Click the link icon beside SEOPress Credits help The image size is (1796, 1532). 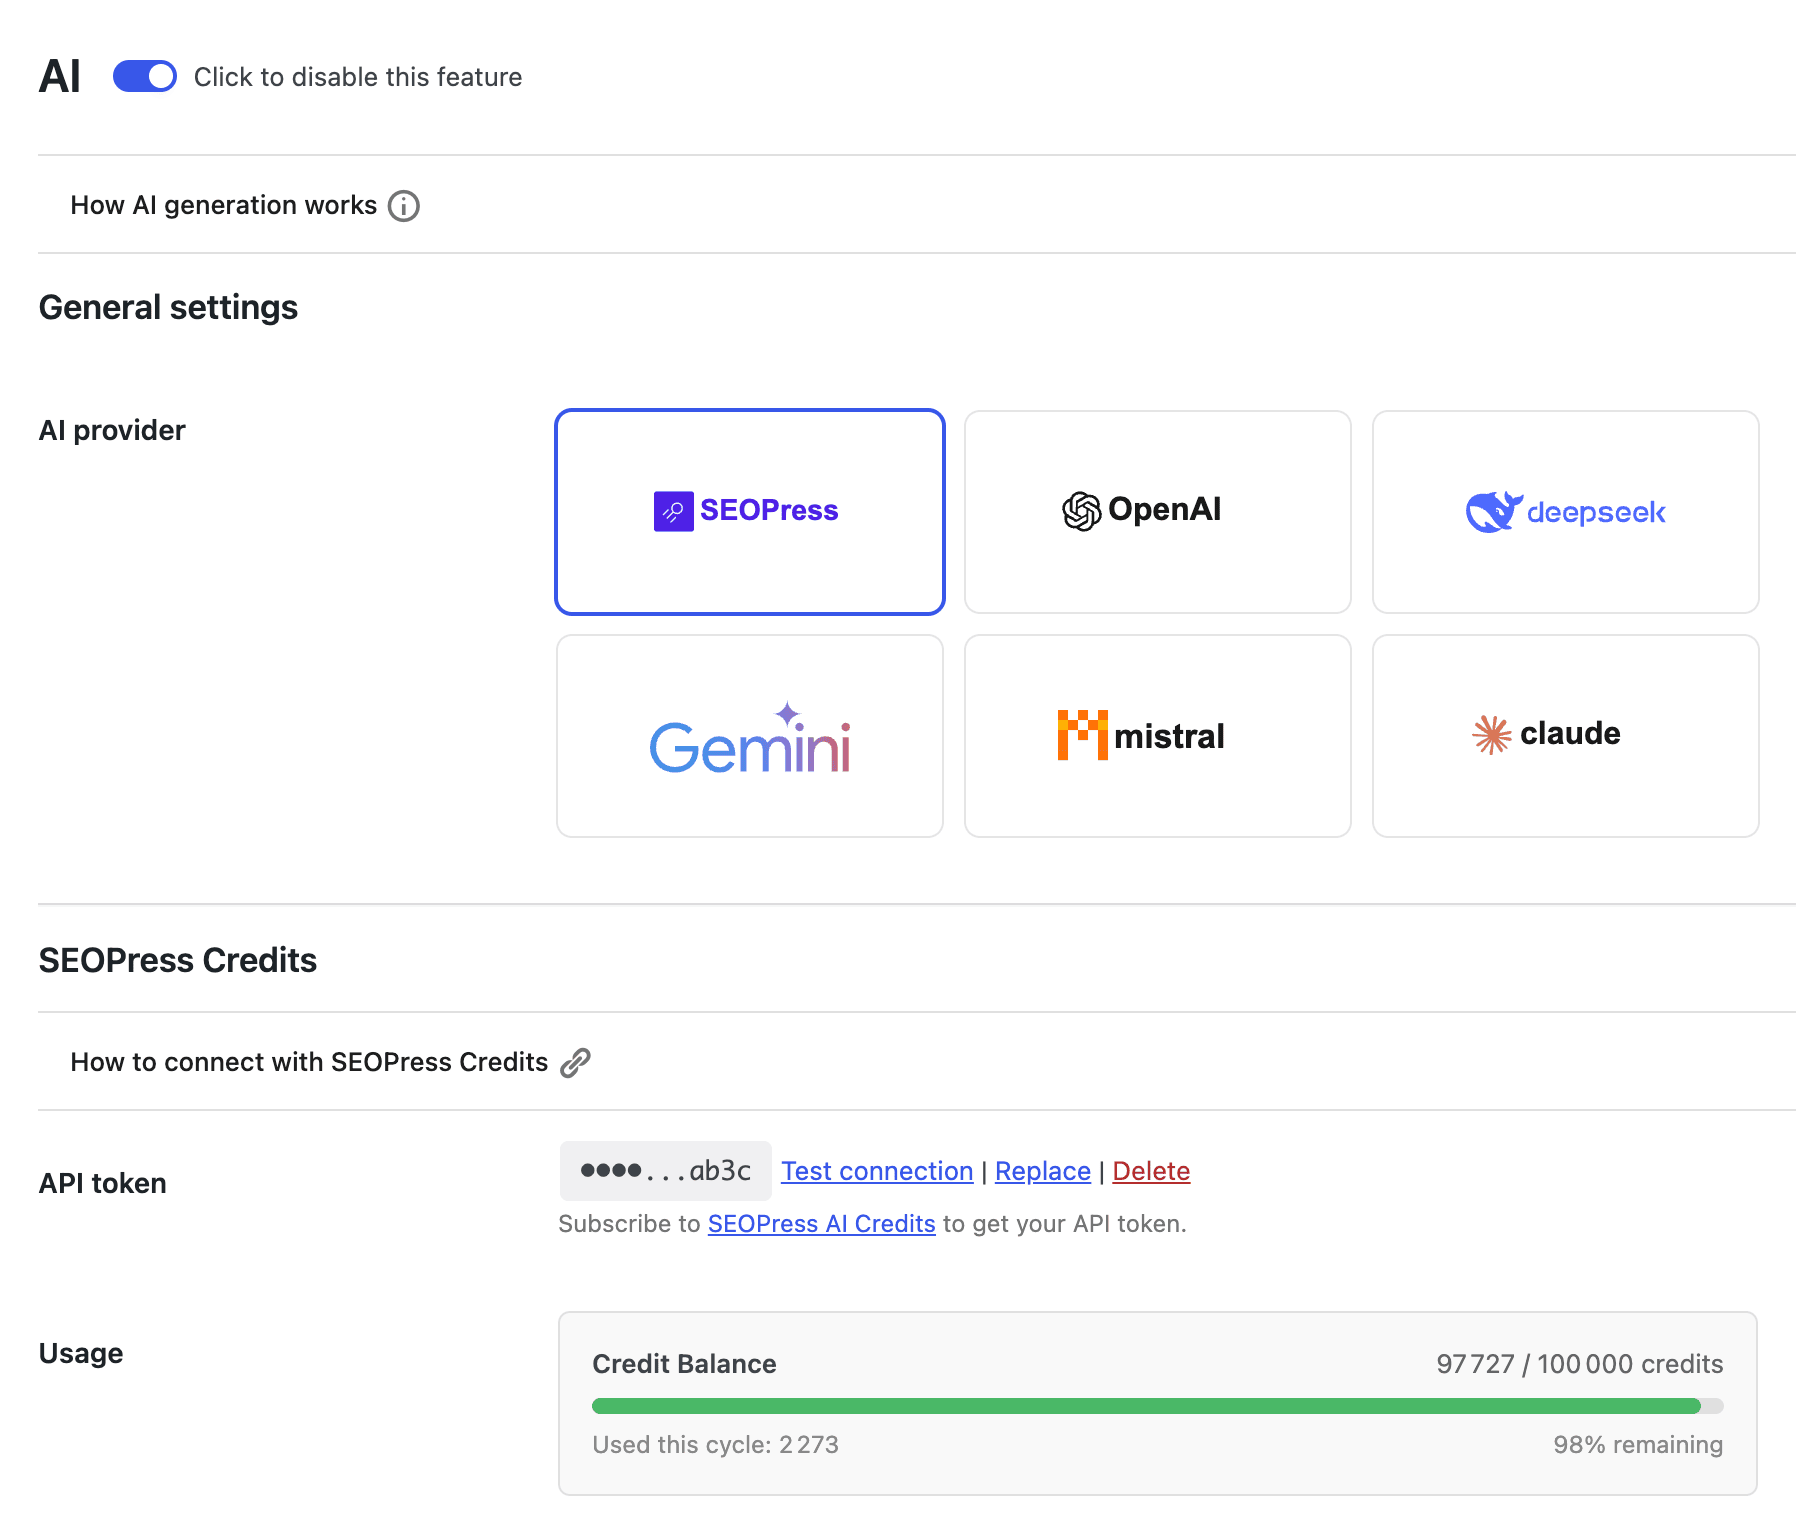click(575, 1062)
